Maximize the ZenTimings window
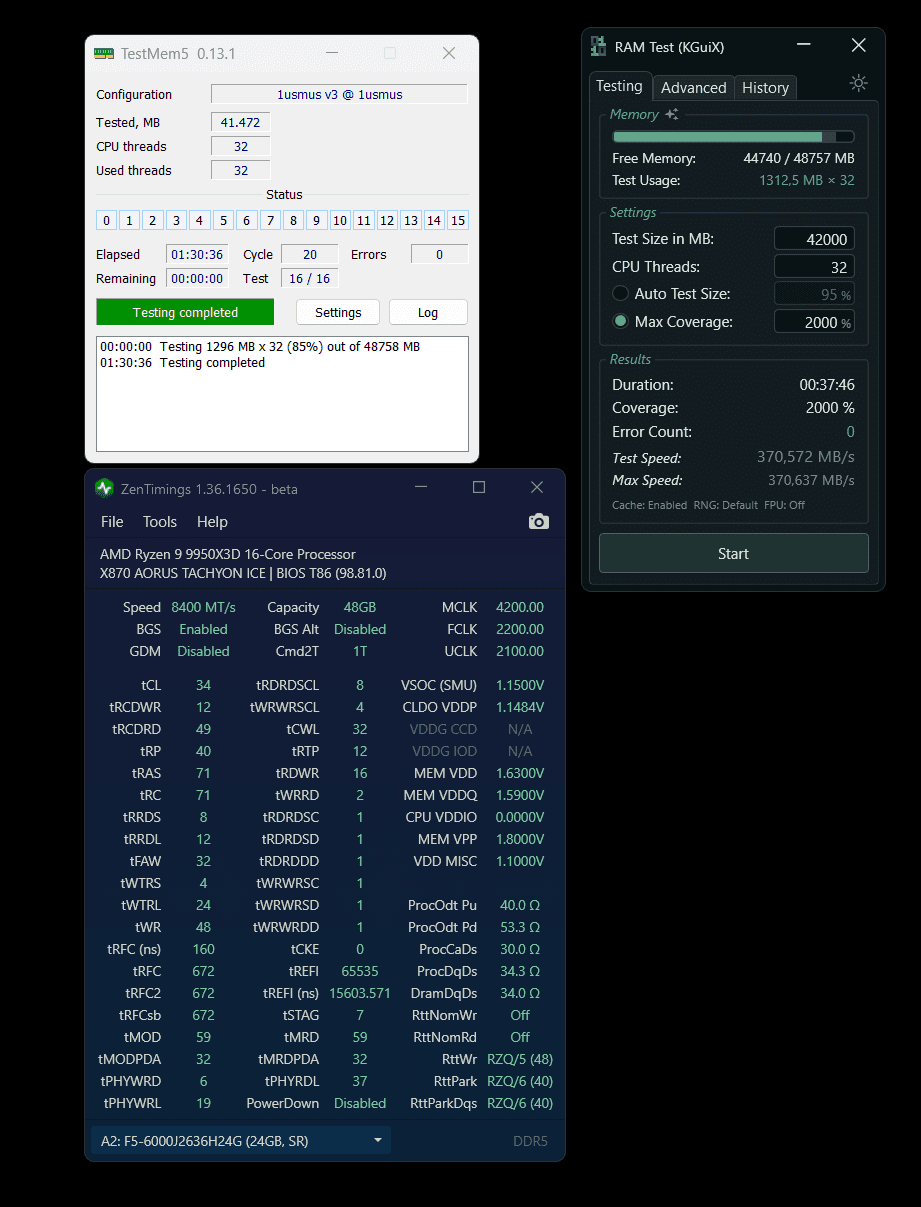Image resolution: width=921 pixels, height=1207 pixels. (479, 488)
